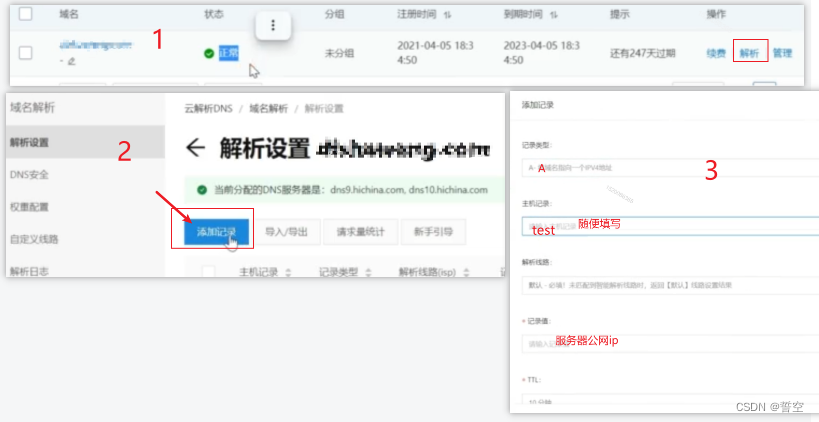This screenshot has height=422, width=819.
Task: Open the TTL dropdown showing 10 分钟
Action: tap(670, 400)
